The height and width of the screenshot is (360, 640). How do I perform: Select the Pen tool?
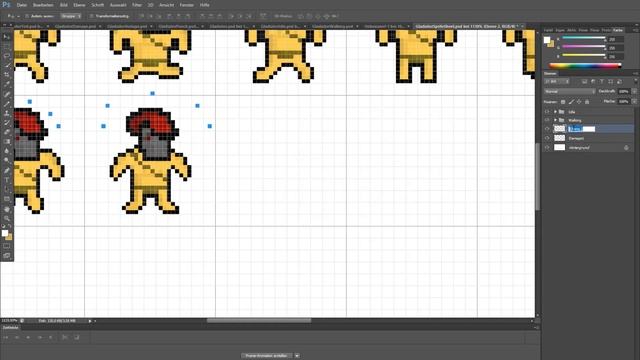point(7,170)
